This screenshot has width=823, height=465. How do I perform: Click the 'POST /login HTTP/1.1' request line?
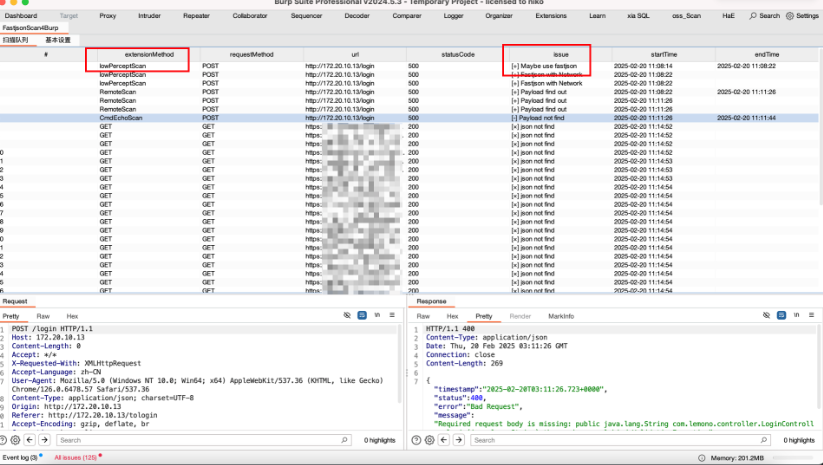[x=52, y=329]
